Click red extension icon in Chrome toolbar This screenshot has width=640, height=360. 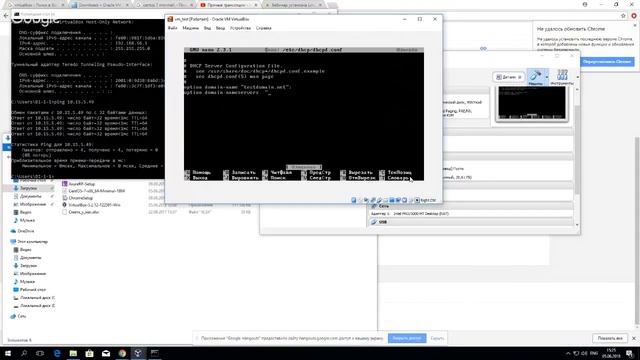tap(634, 16)
